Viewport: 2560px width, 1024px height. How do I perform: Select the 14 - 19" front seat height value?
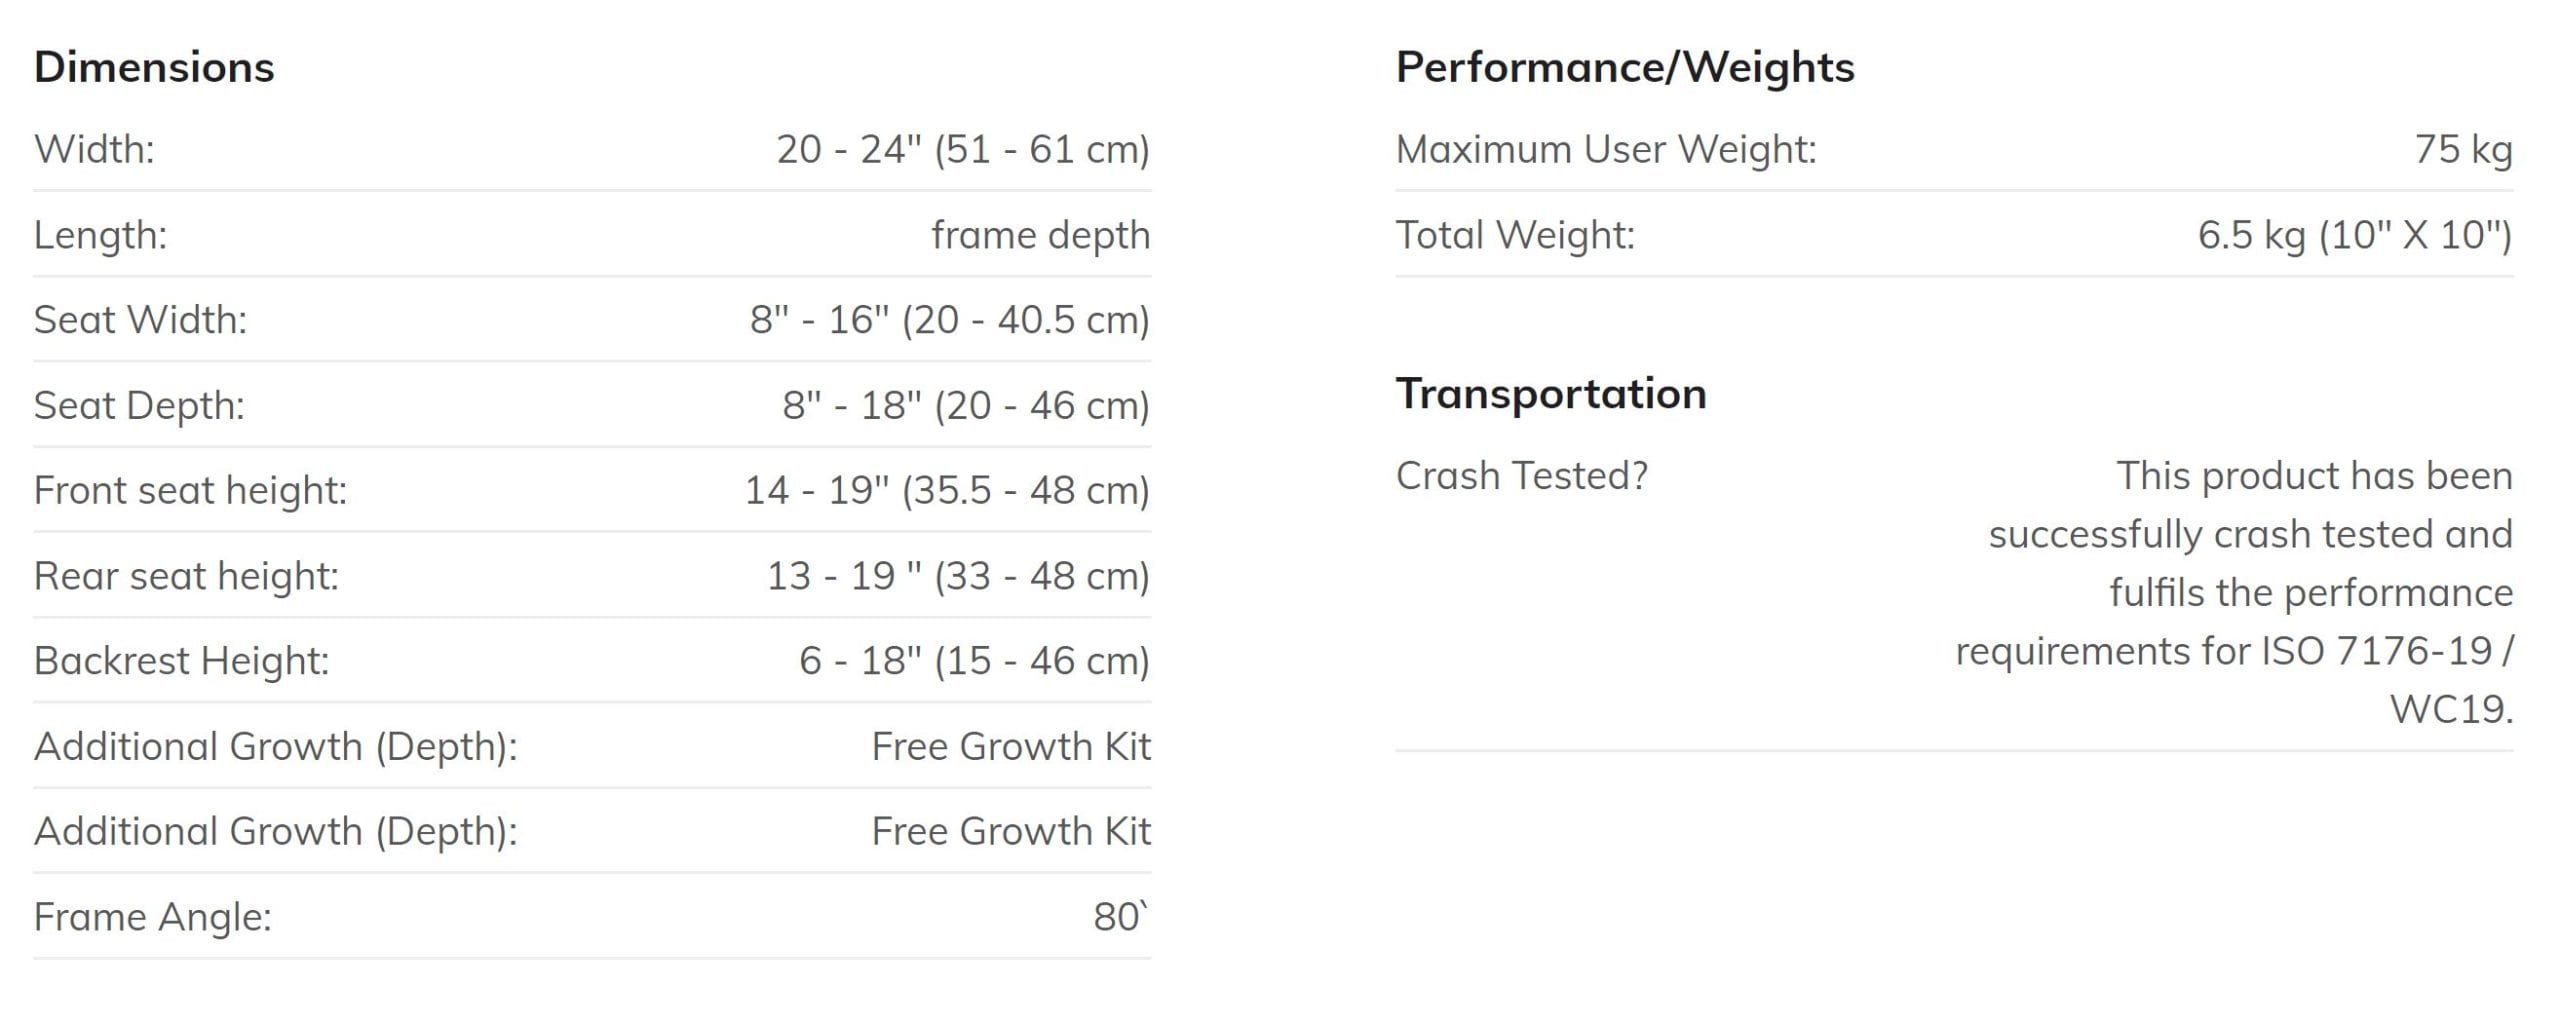pos(946,490)
